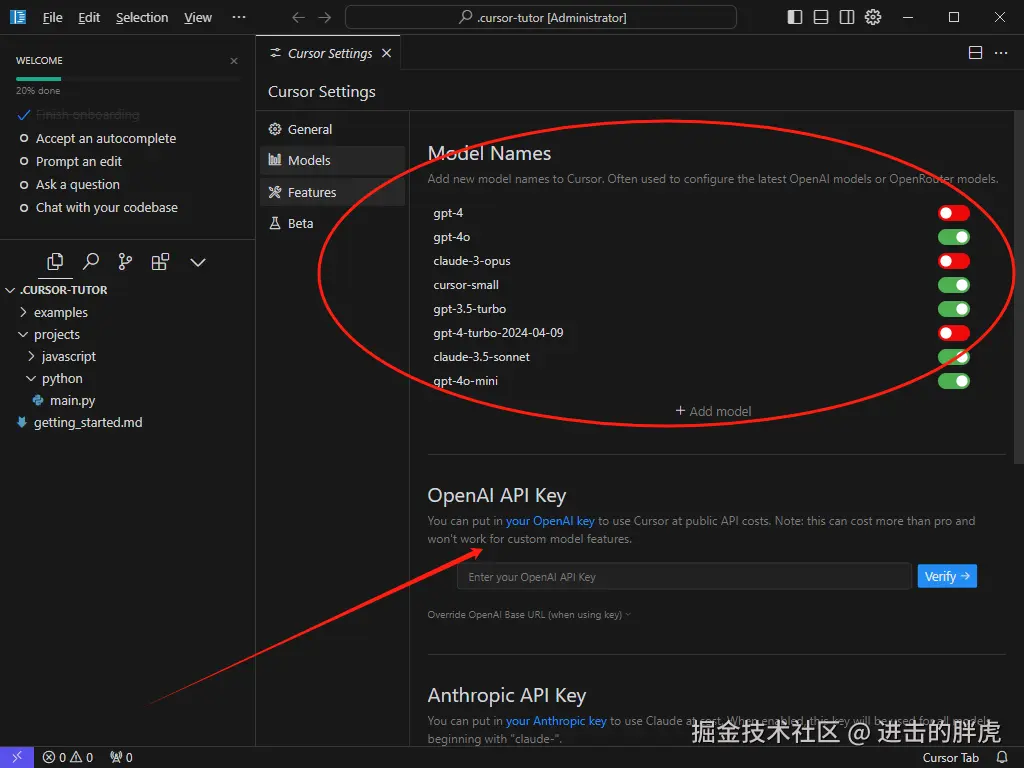Click Cursor Tab in status bar
The width and height of the screenshot is (1024, 768).
(x=950, y=758)
